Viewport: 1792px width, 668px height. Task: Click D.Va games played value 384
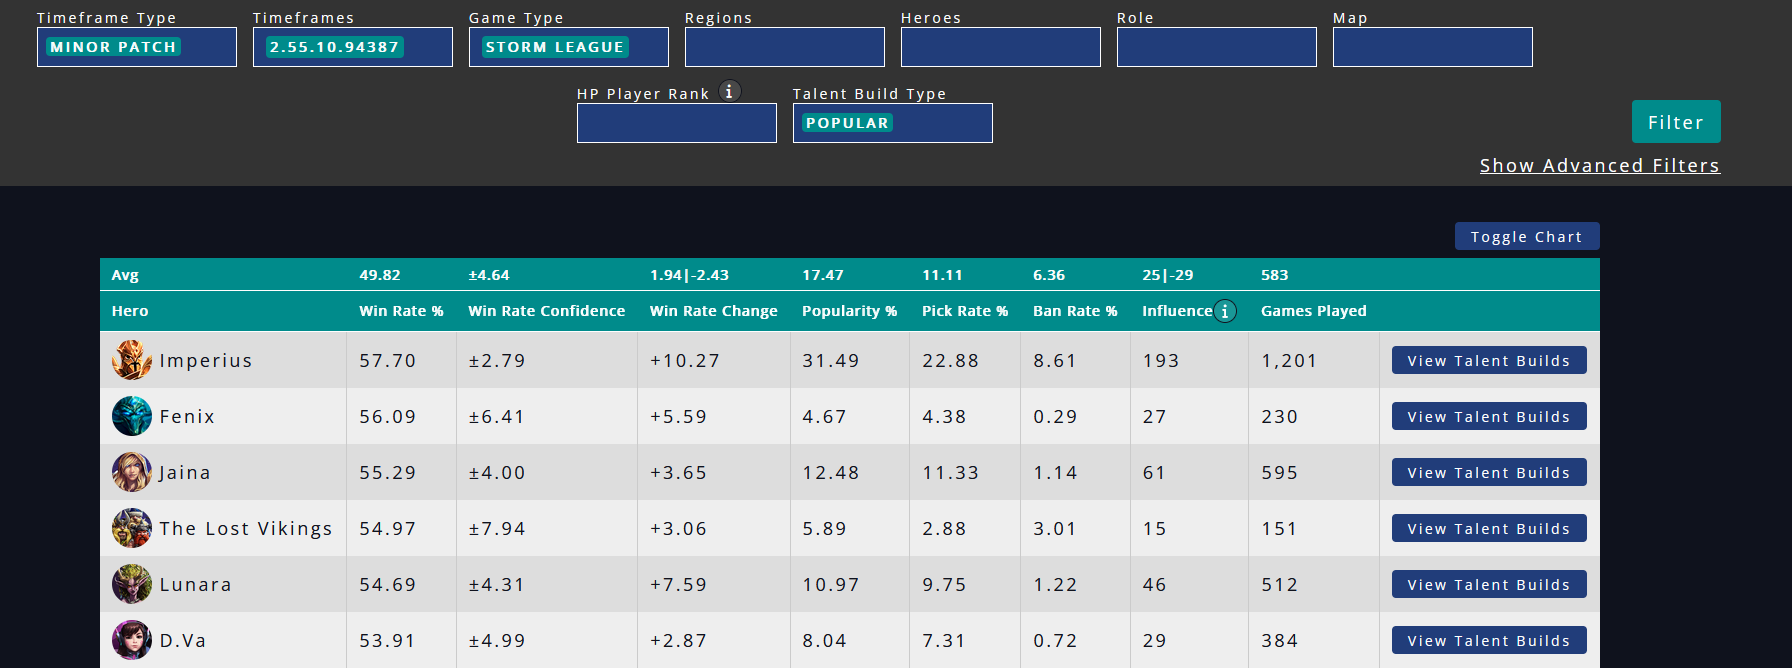coord(1280,641)
